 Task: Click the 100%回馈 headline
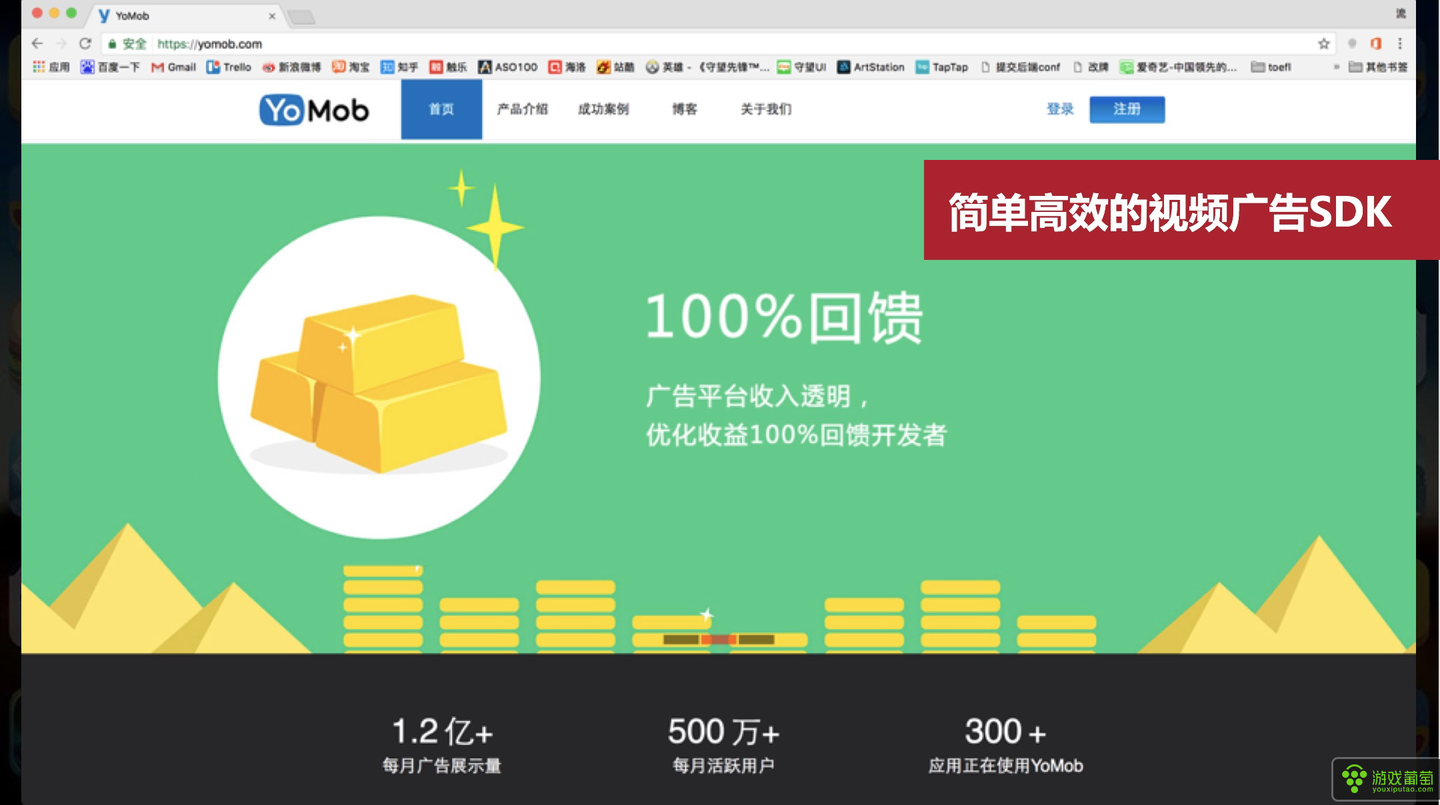(x=784, y=317)
